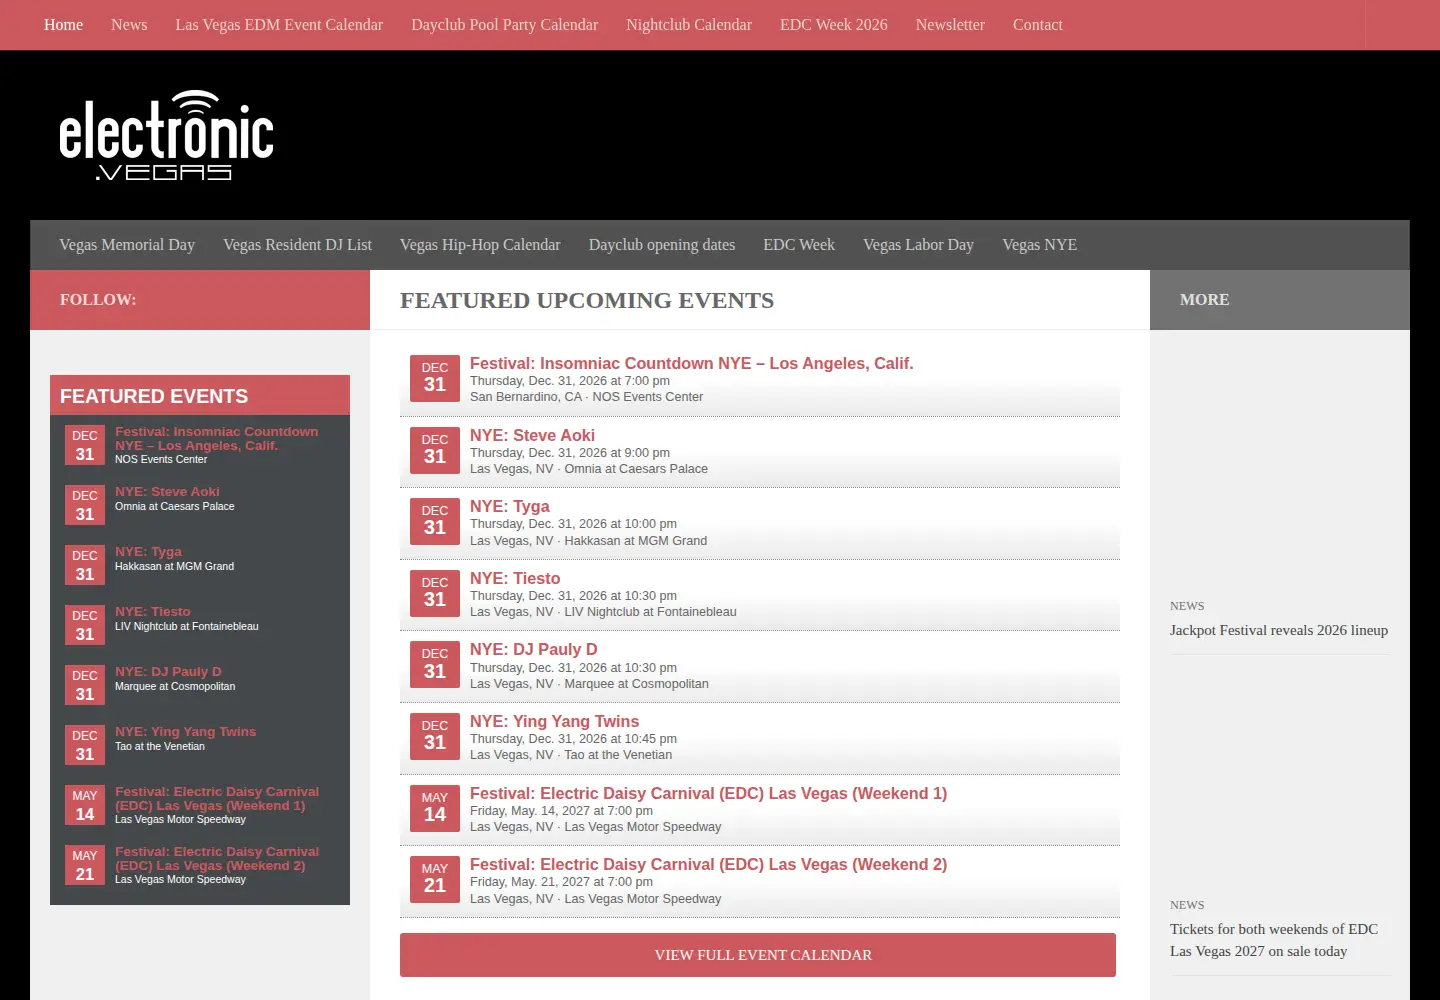Open NYE: Tyga in dark Featured Events widget

click(148, 552)
